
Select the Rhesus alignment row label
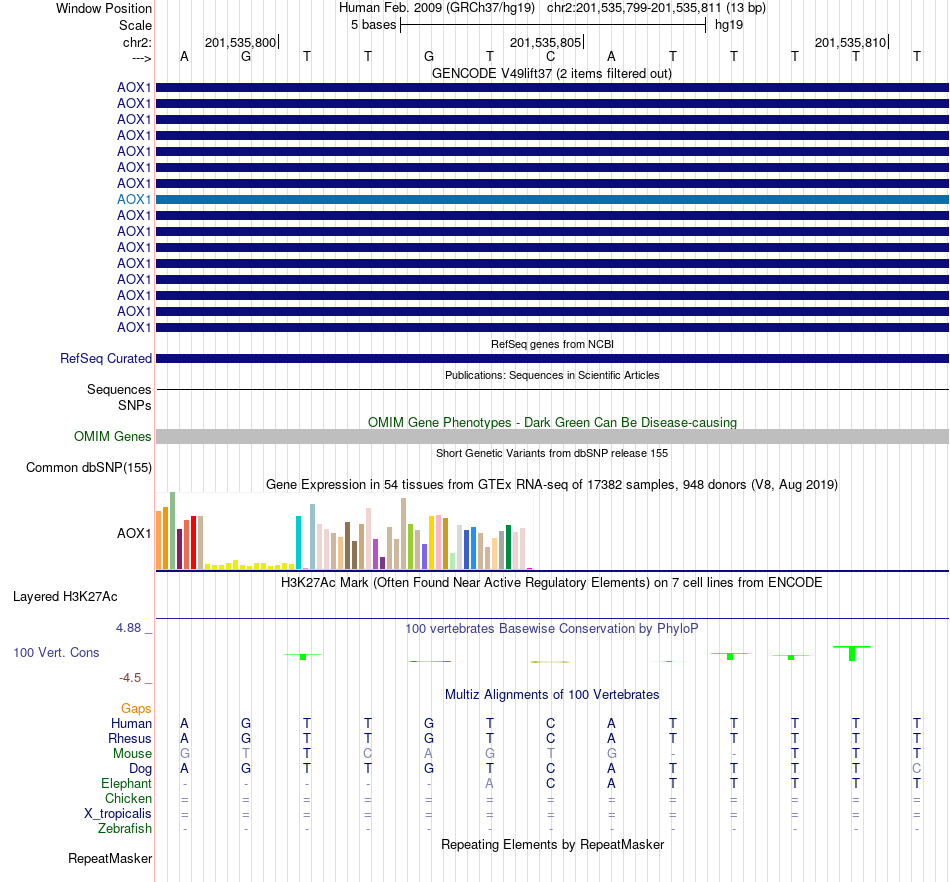click(x=130, y=738)
